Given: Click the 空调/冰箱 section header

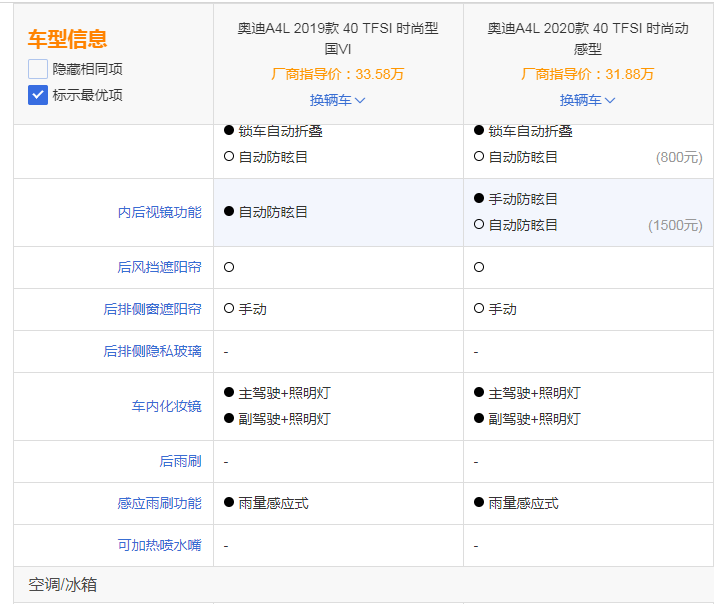Looking at the screenshot, I should pyautogui.click(x=63, y=584).
